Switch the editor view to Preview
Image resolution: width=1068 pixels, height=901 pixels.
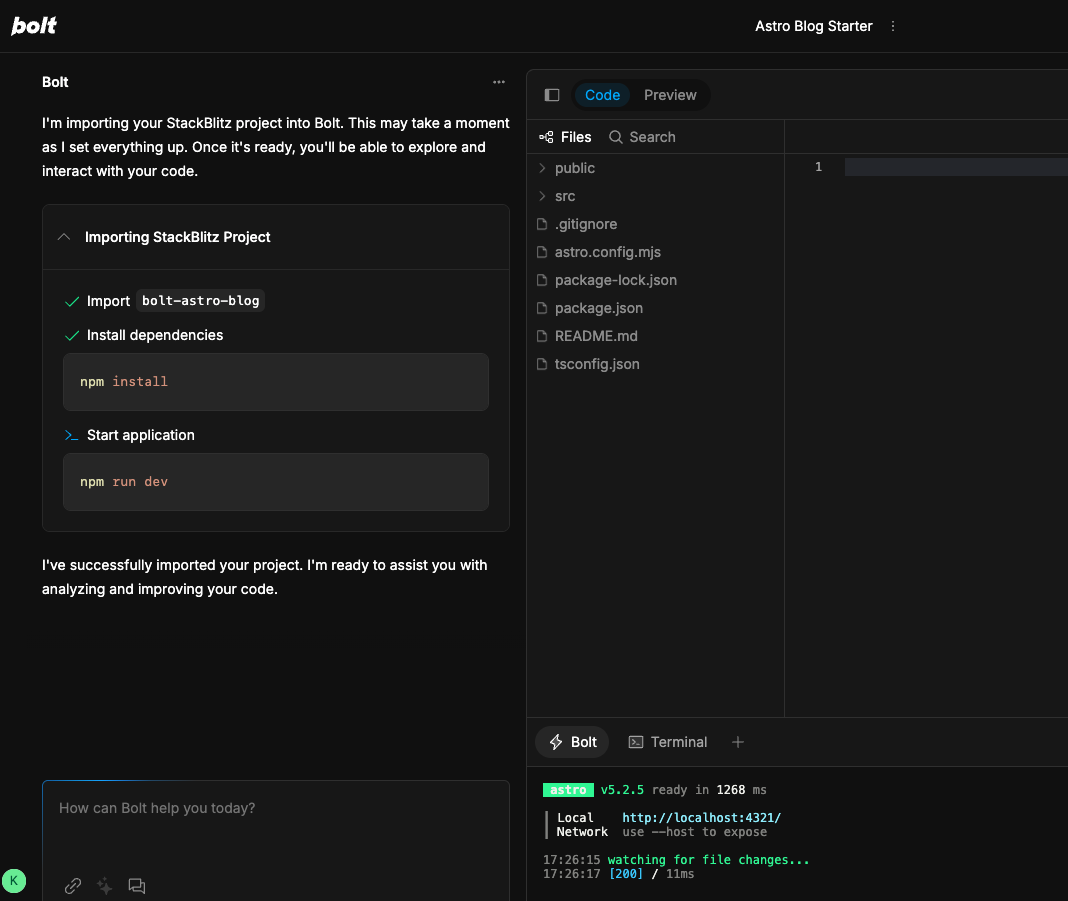(x=670, y=94)
